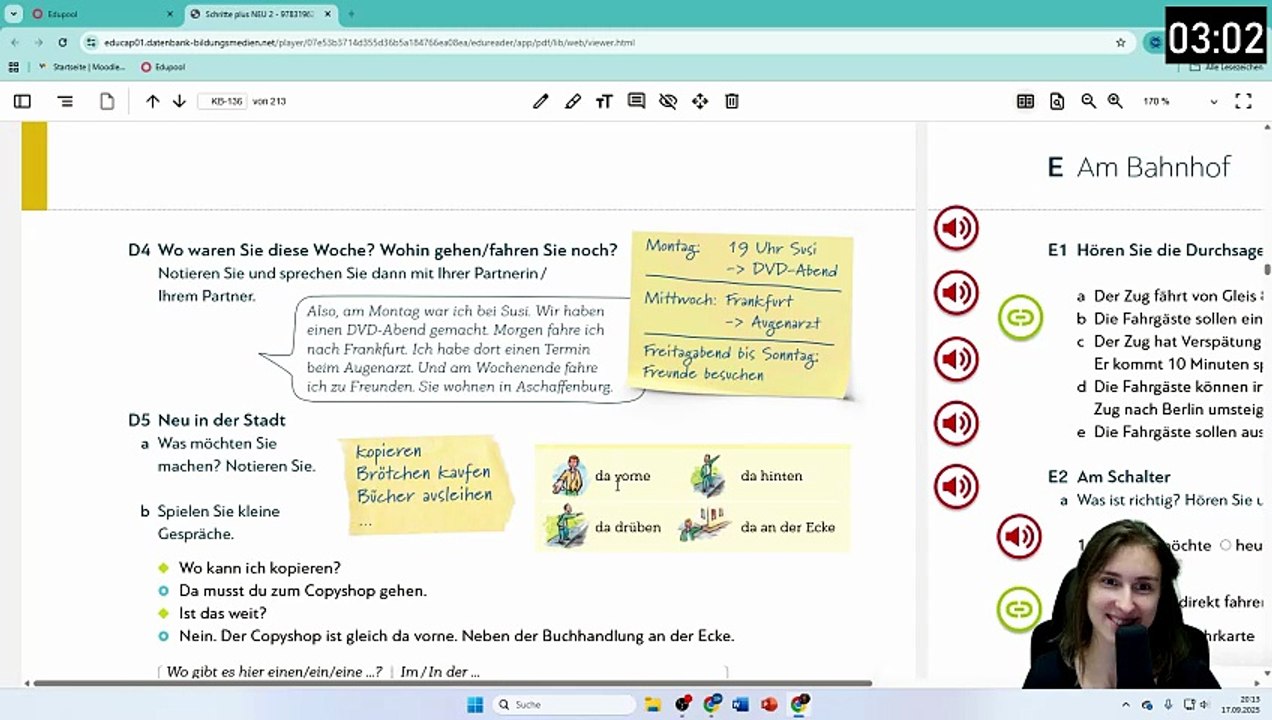Viewport: 1272px width, 720px height.
Task: Go back in browser history
Action: (14, 43)
